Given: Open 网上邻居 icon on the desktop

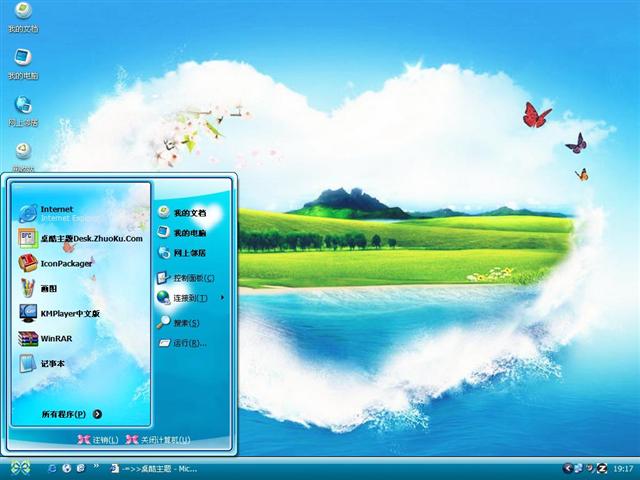Looking at the screenshot, I should [x=23, y=111].
